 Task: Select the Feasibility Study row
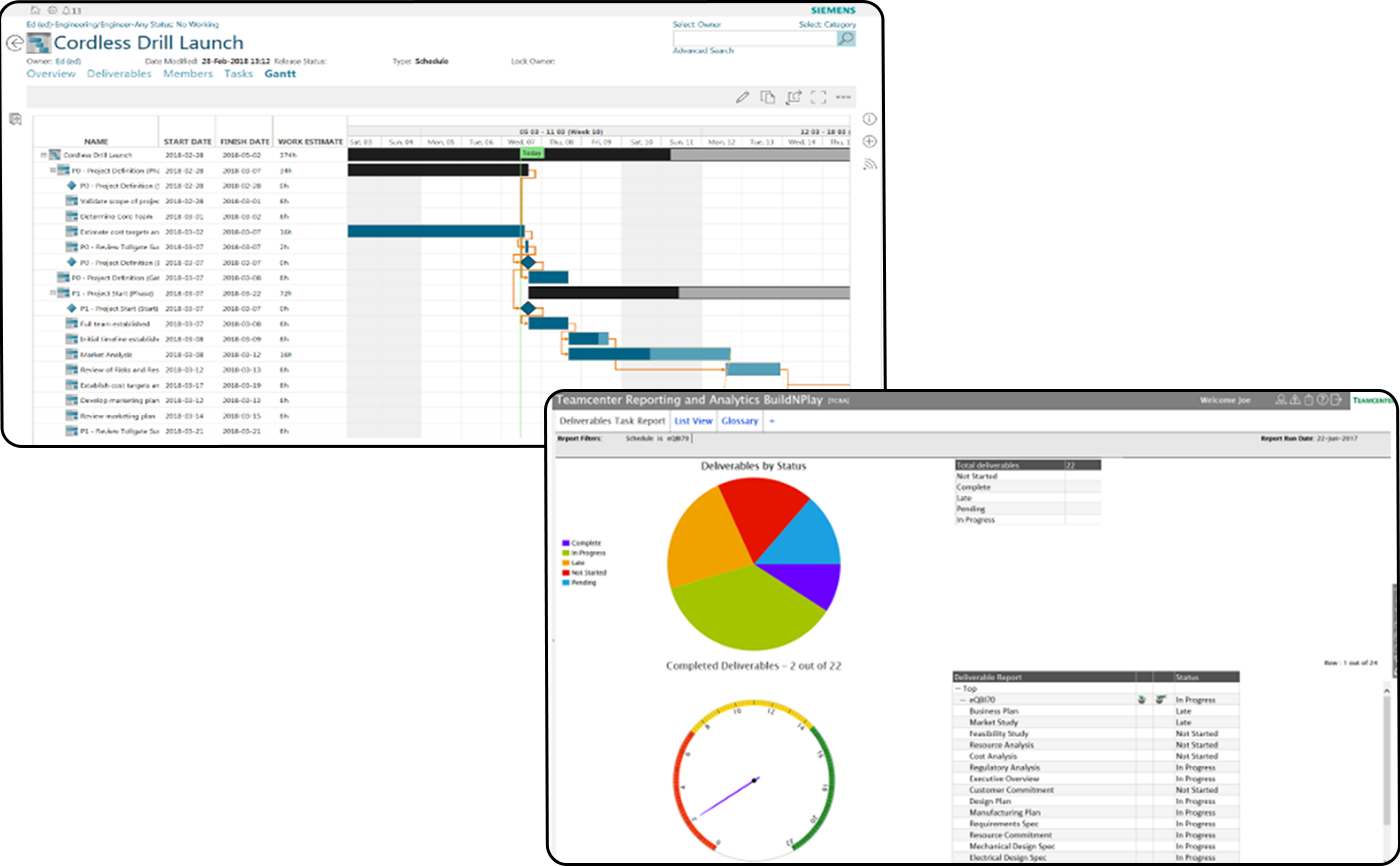pyautogui.click(x=1096, y=733)
